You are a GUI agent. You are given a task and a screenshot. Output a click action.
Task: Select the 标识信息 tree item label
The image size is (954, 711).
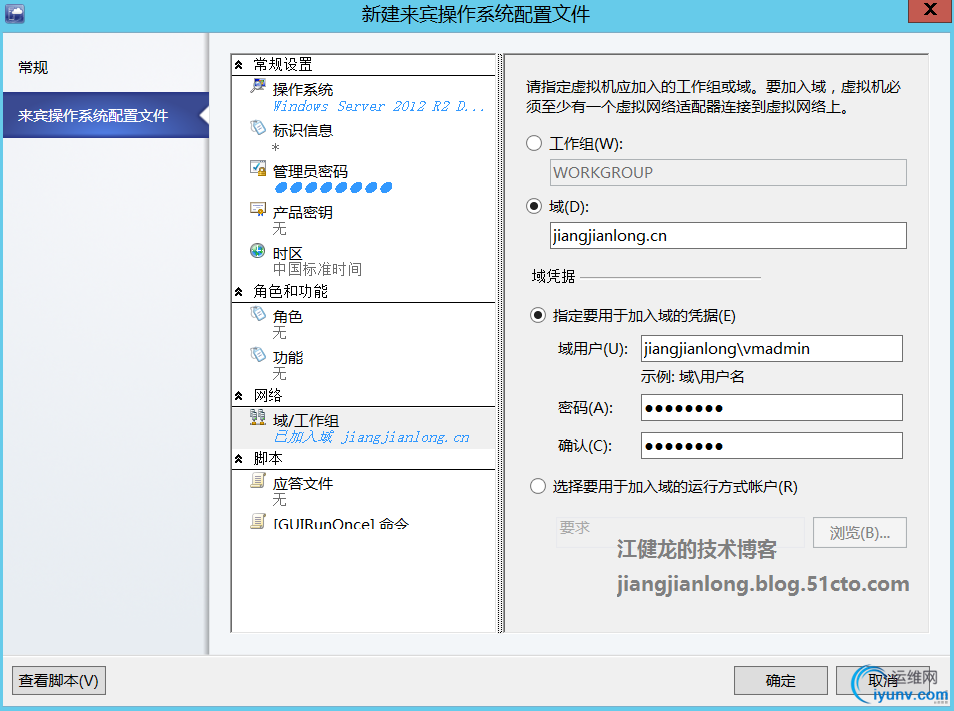303,131
